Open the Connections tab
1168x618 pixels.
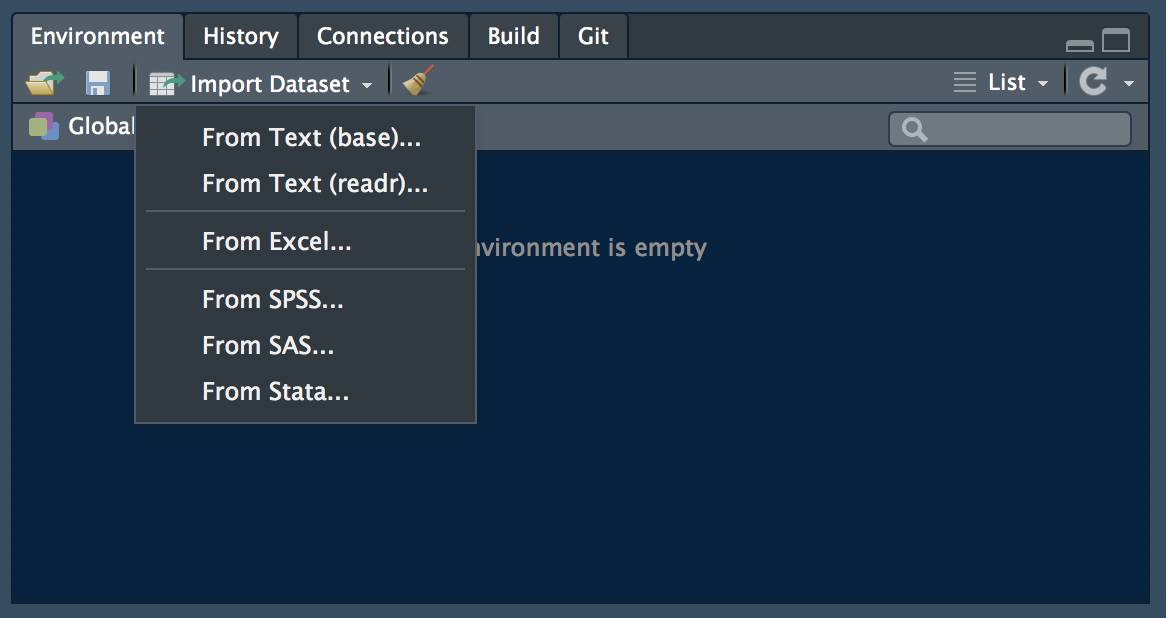[x=383, y=36]
